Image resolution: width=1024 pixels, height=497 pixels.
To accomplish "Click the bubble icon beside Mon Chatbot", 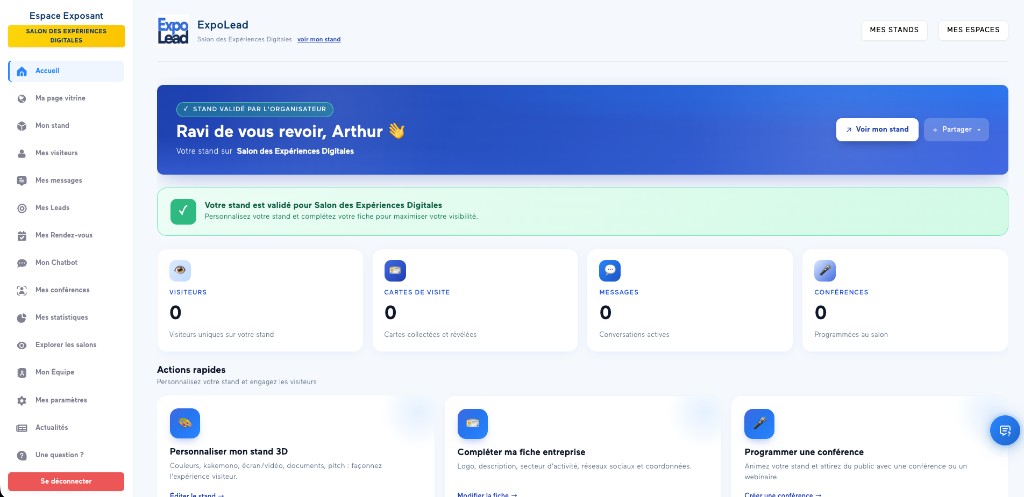I will click(x=22, y=263).
